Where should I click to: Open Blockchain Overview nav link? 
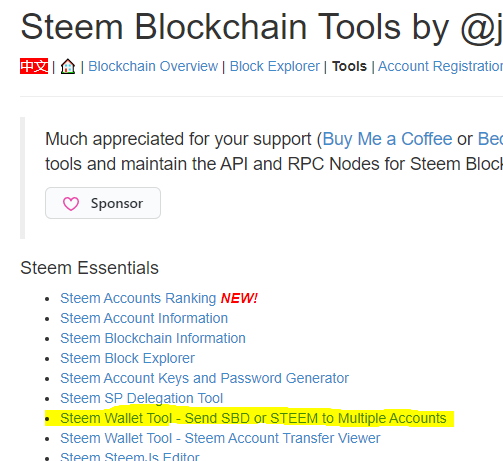click(x=153, y=66)
